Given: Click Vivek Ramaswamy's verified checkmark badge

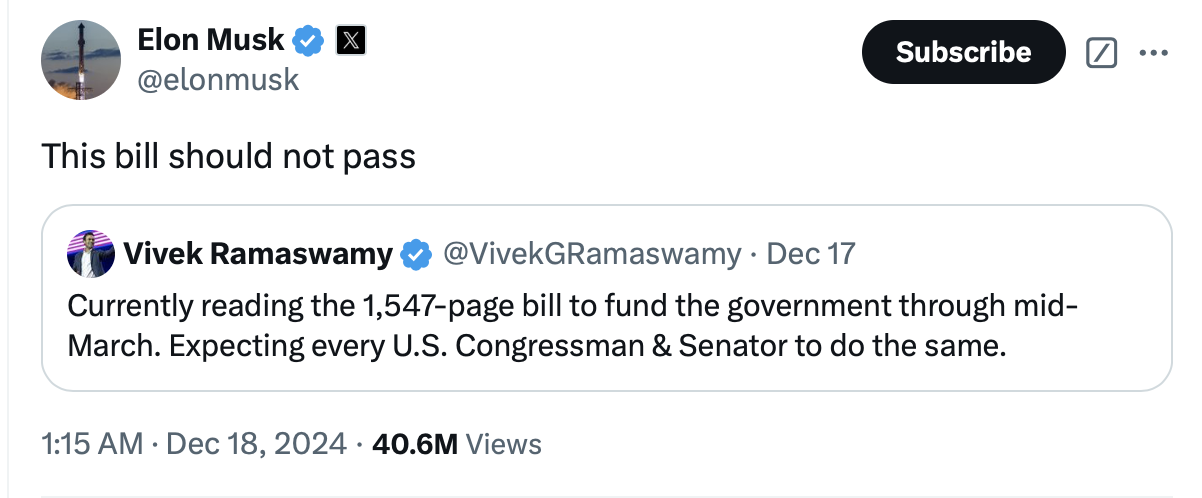Looking at the screenshot, I should 416,254.
